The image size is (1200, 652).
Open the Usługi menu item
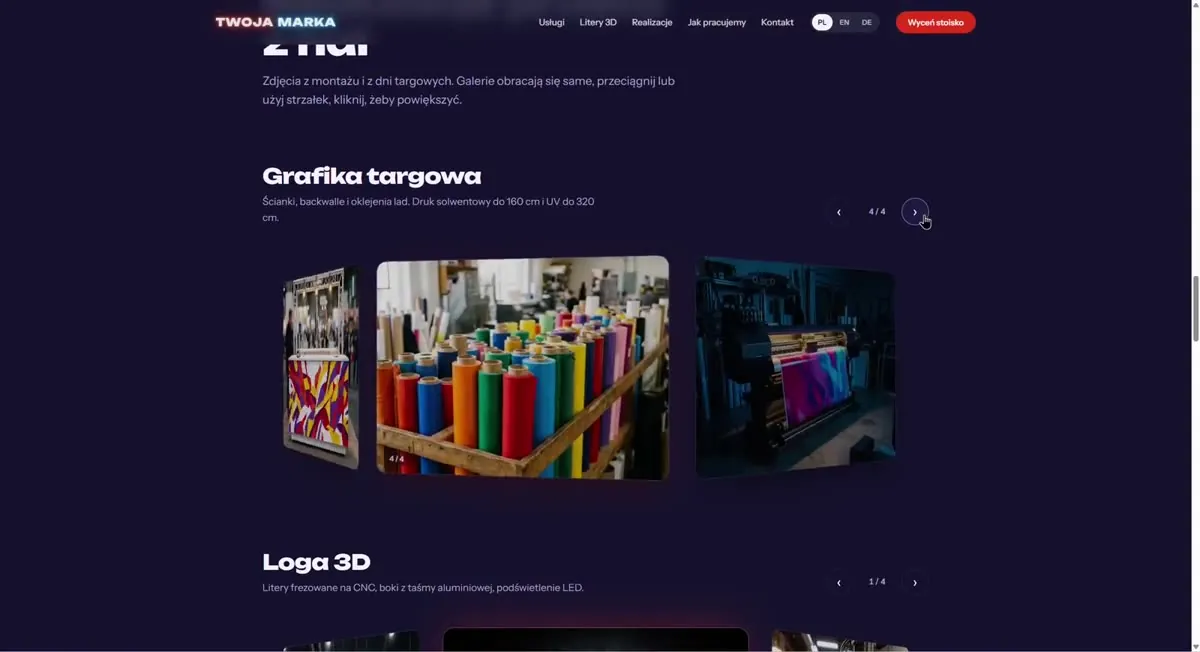click(551, 22)
